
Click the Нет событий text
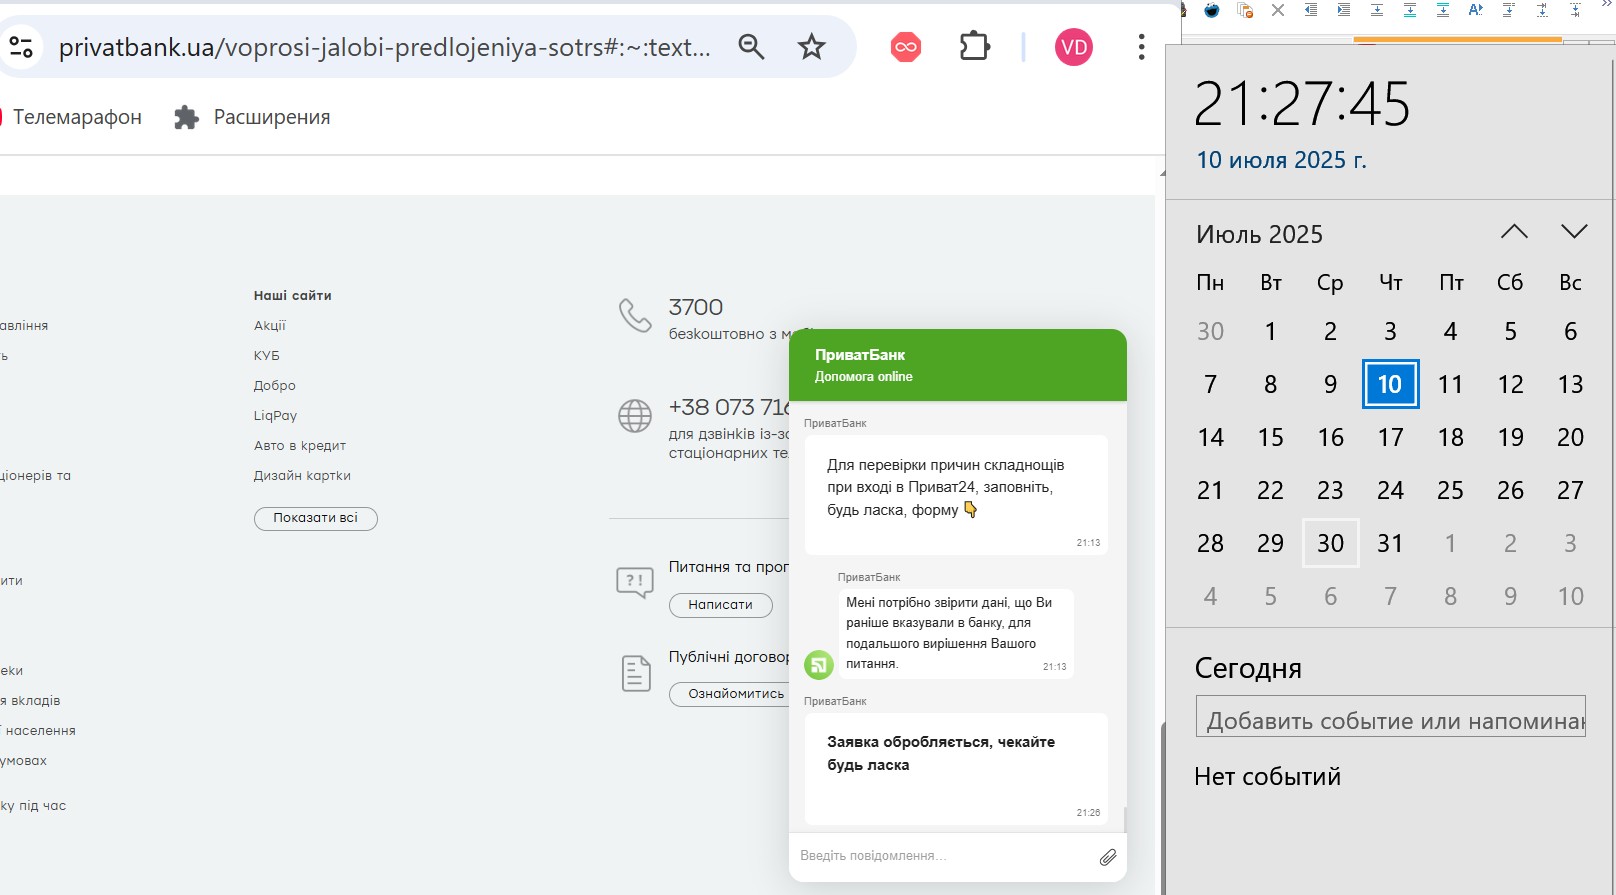click(1267, 777)
